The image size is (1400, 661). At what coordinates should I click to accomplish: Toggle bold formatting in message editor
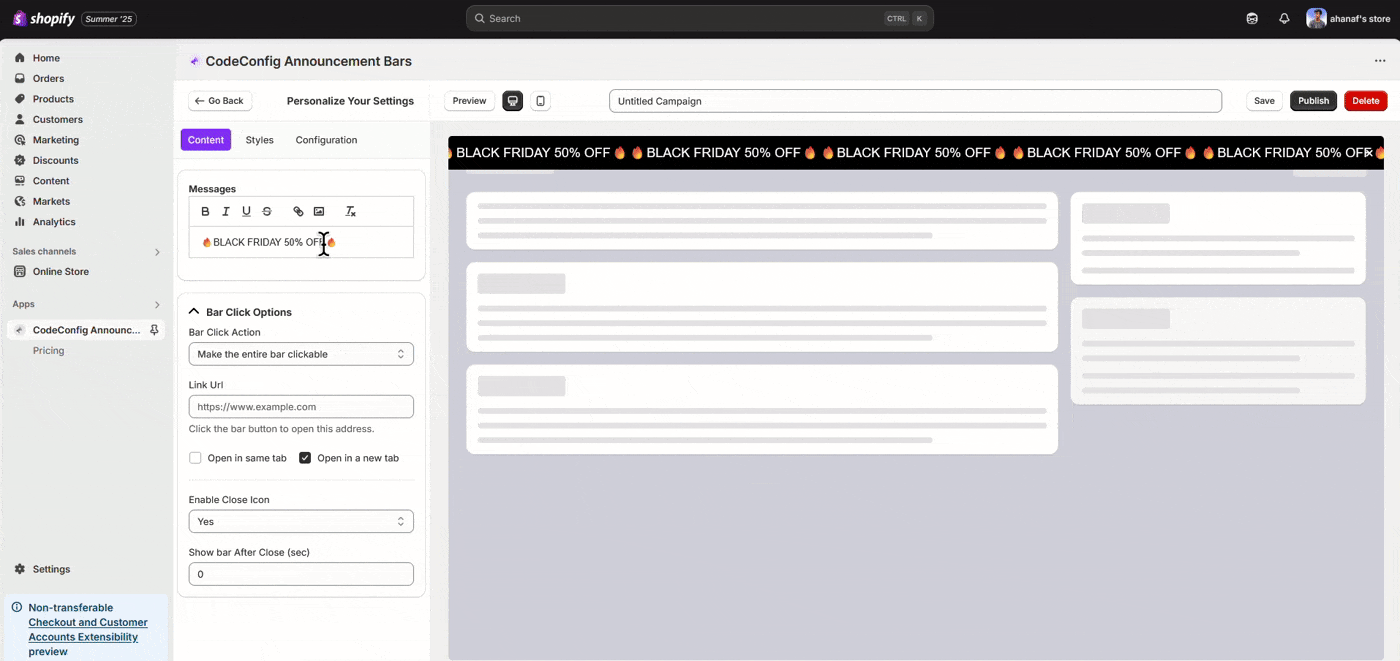(205, 211)
